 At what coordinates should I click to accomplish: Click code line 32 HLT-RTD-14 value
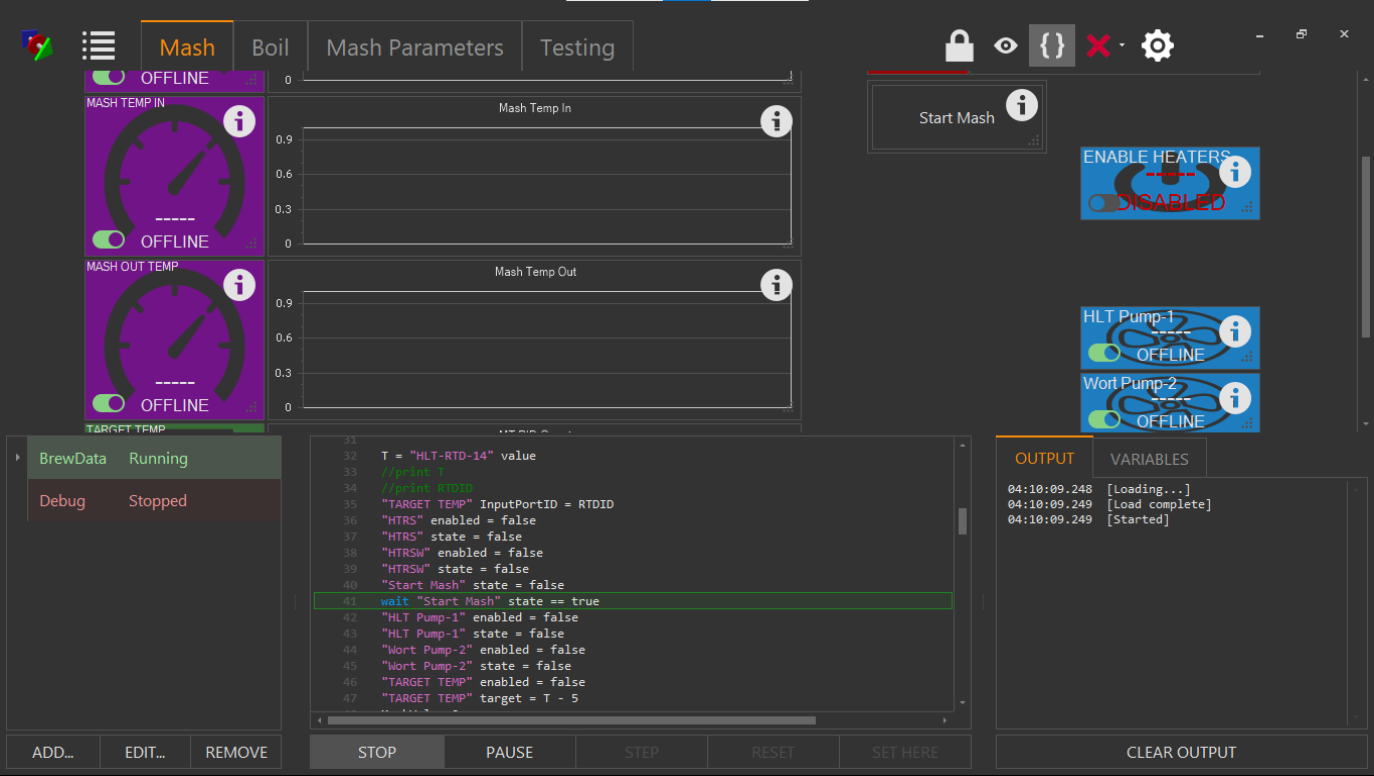(458, 455)
